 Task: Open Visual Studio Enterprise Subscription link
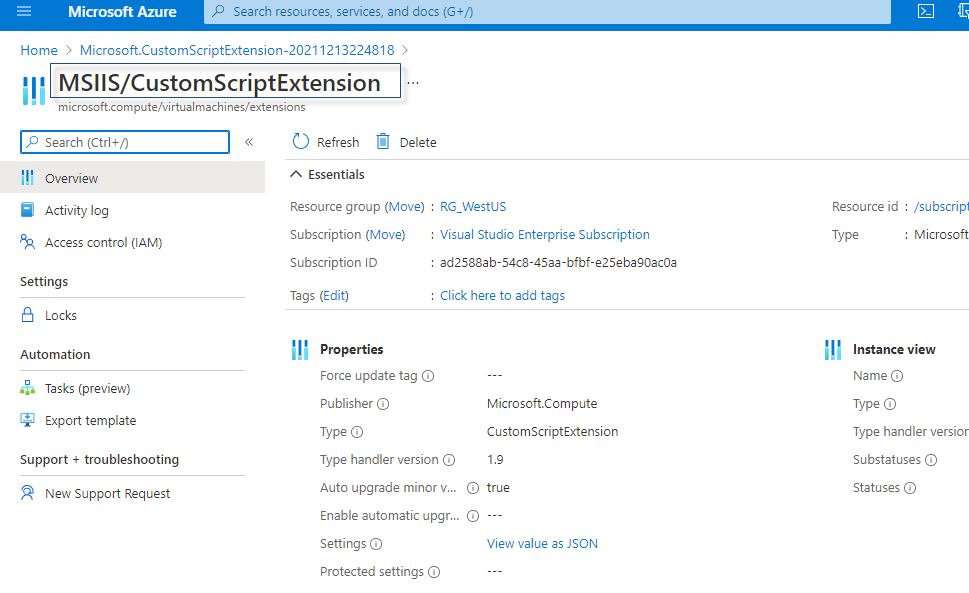[x=544, y=235]
